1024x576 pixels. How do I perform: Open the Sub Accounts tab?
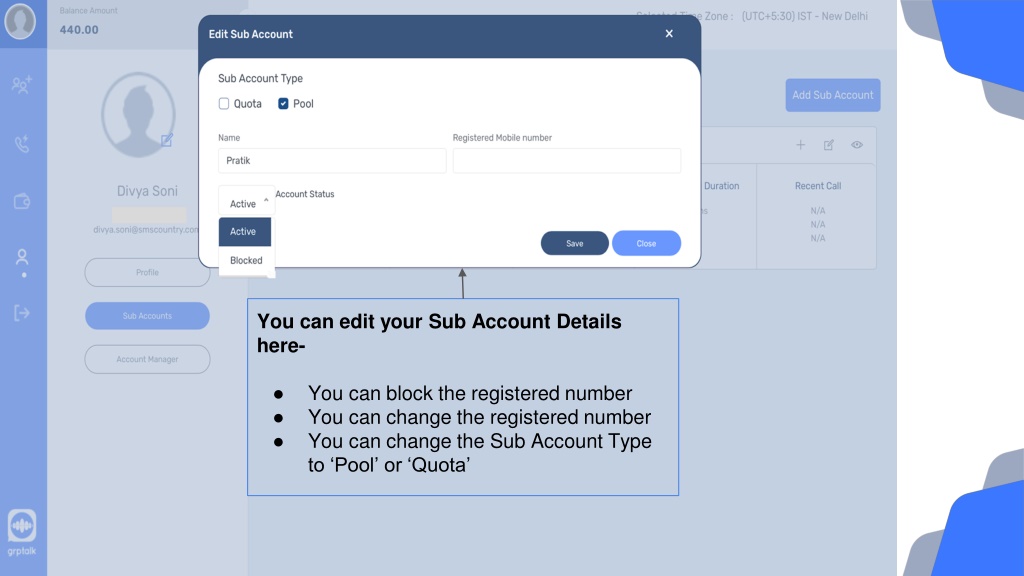coord(147,316)
